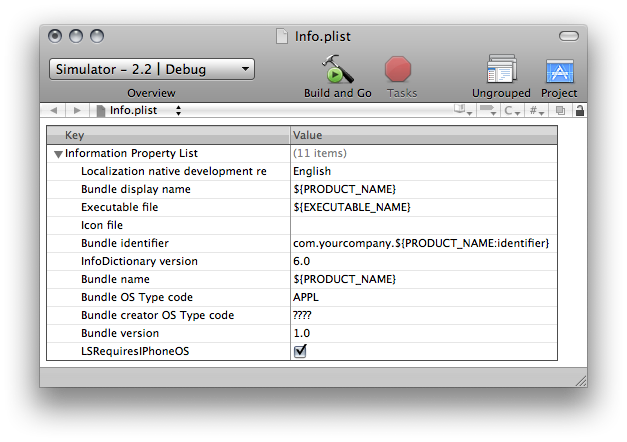Open the bookmarks book icon menu
The height and width of the screenshot is (442, 627).
pyautogui.click(x=463, y=110)
